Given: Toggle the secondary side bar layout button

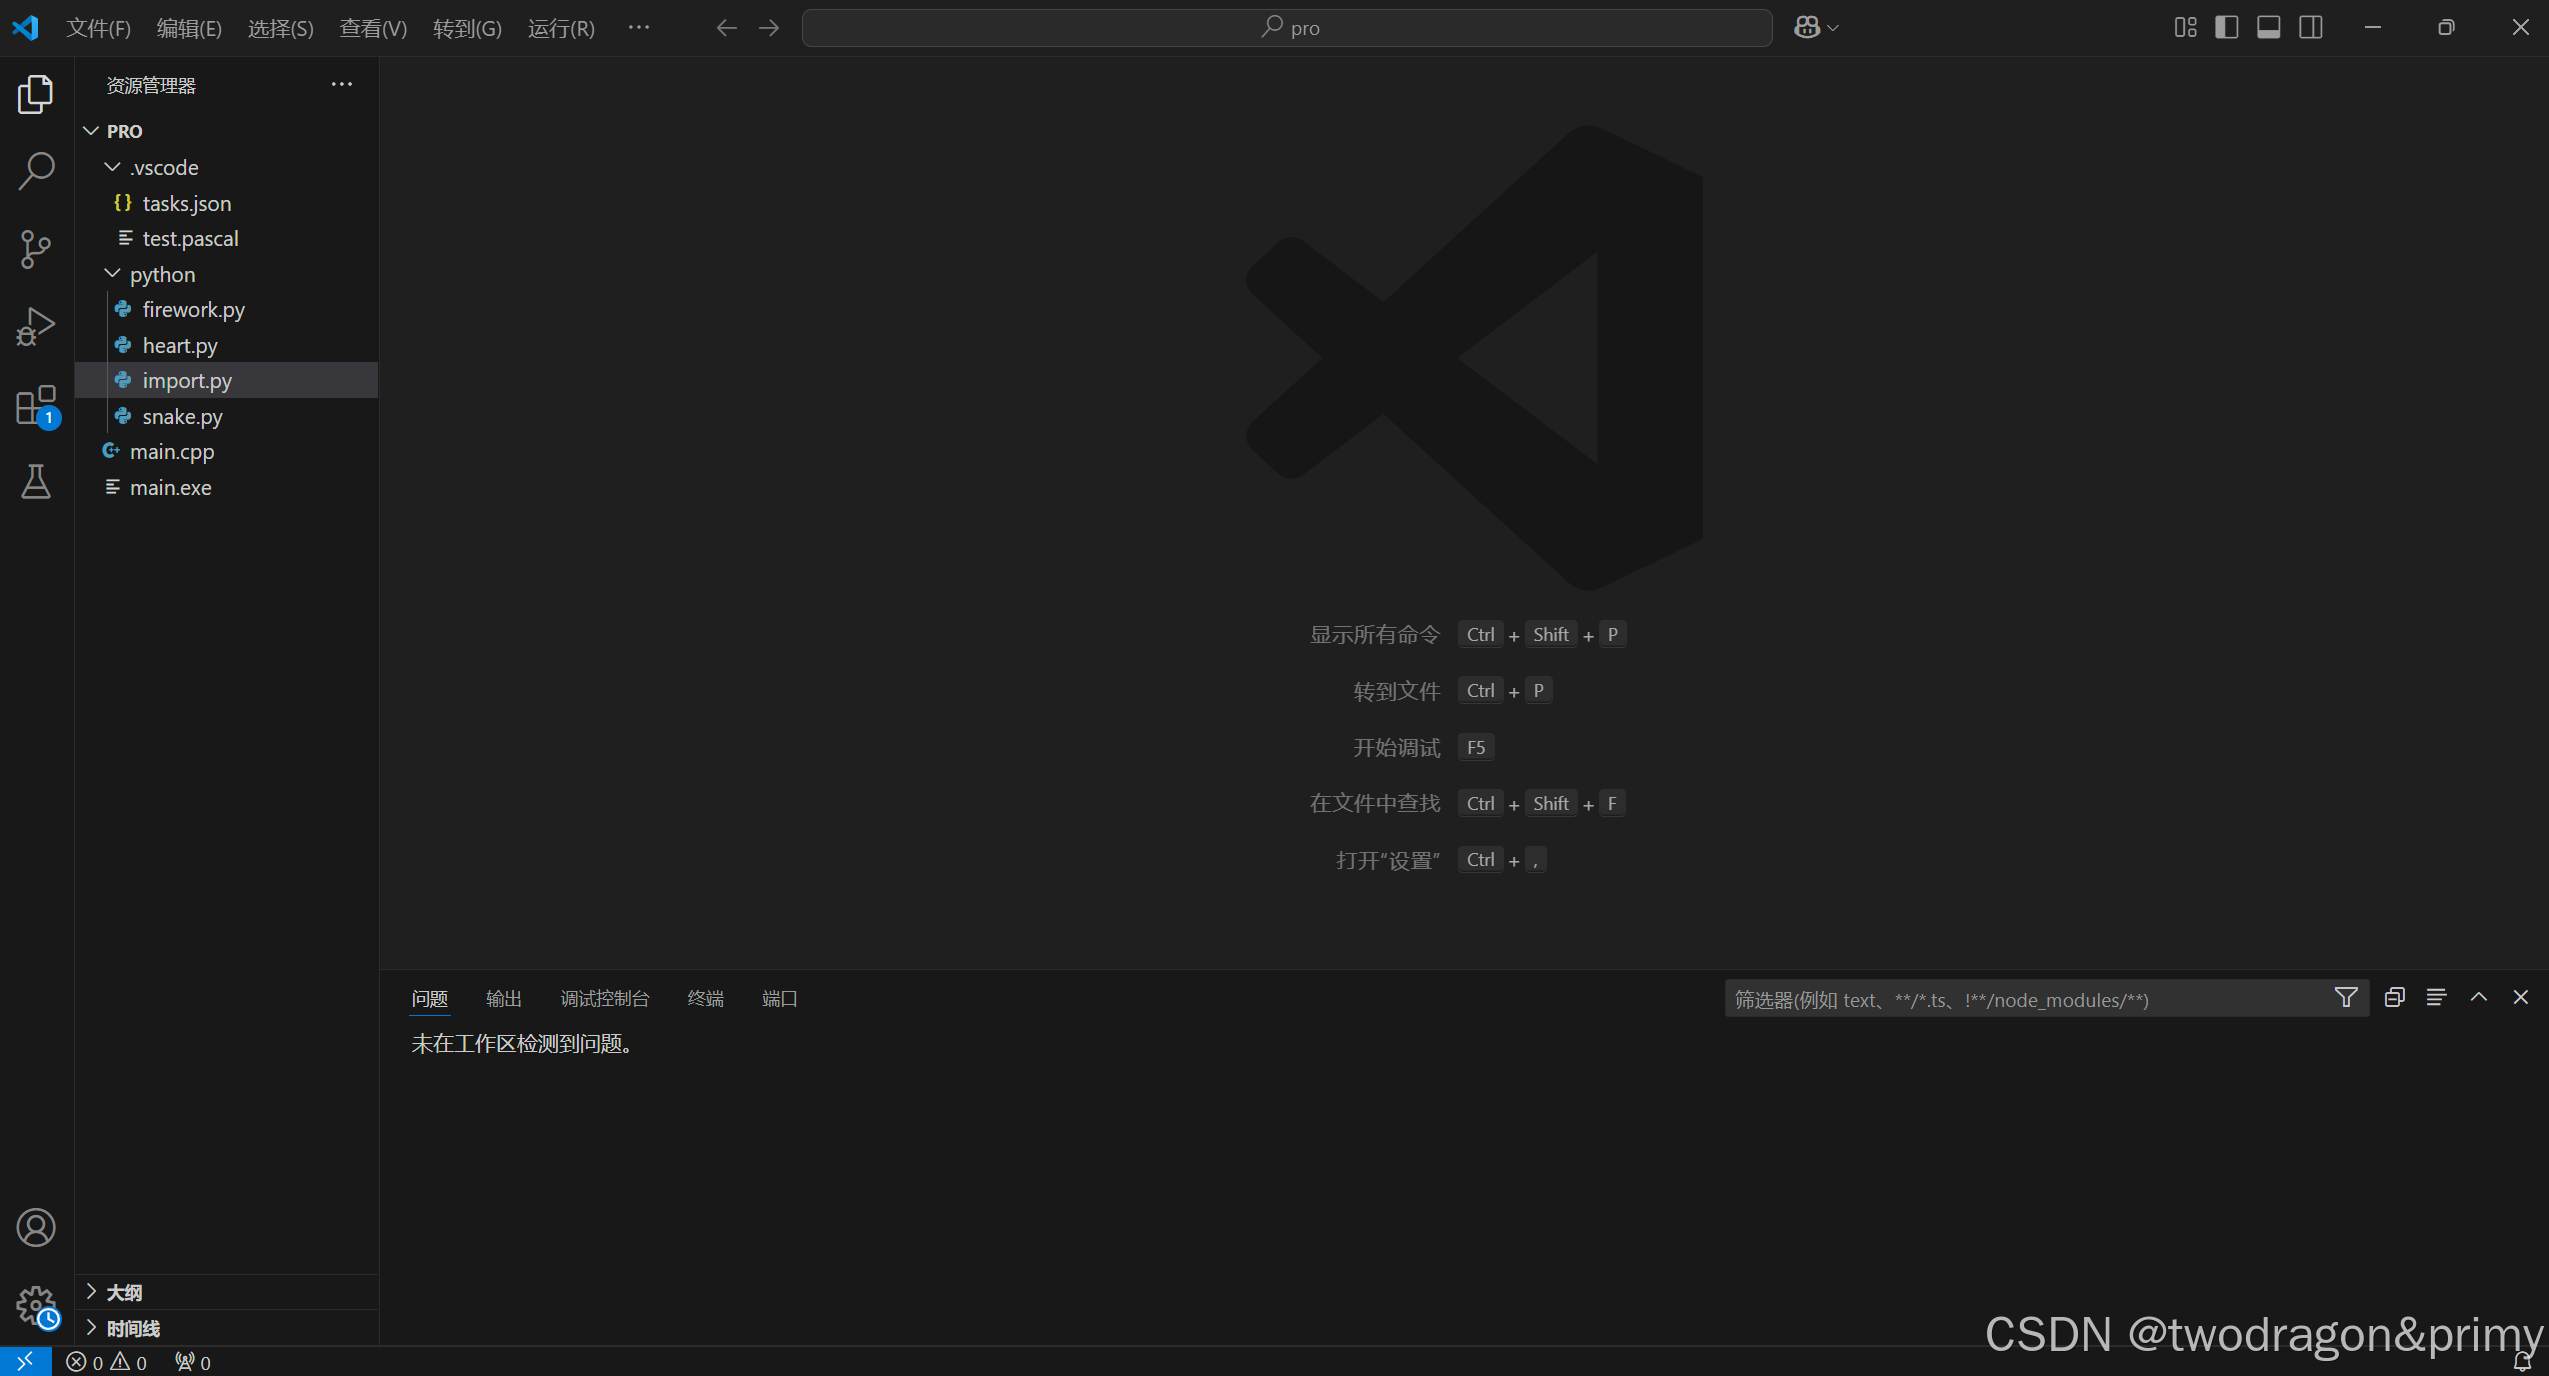Looking at the screenshot, I should coord(2311,28).
